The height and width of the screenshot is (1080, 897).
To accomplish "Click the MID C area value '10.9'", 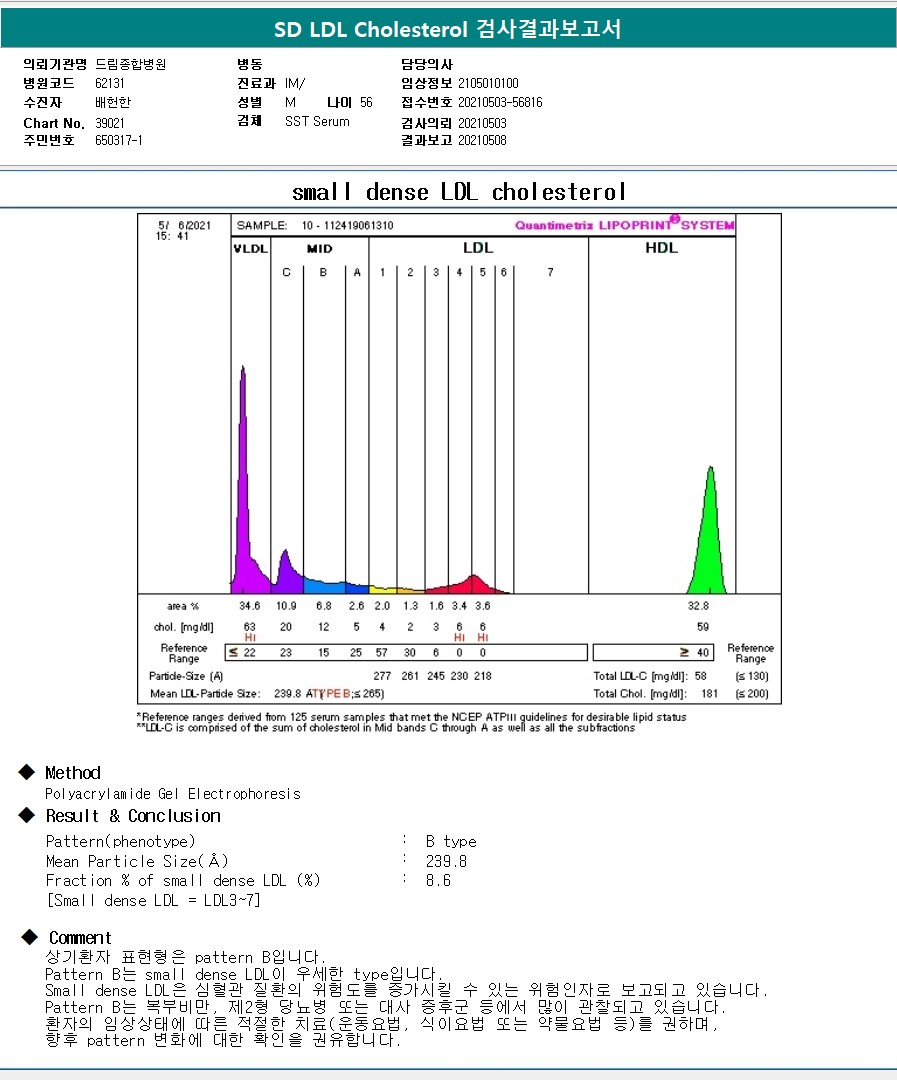I will pos(286,606).
